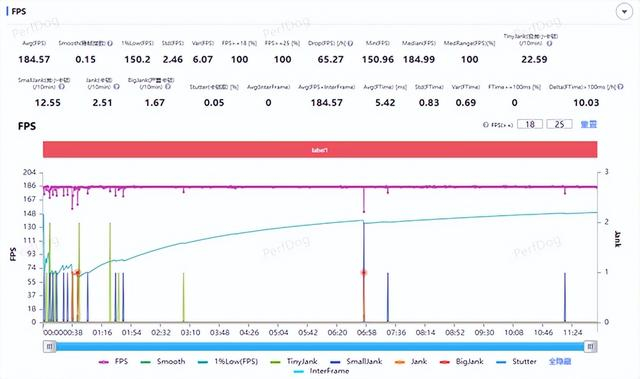Click the blue reset link by threshold boxes
640x379 pixels.
589,124
